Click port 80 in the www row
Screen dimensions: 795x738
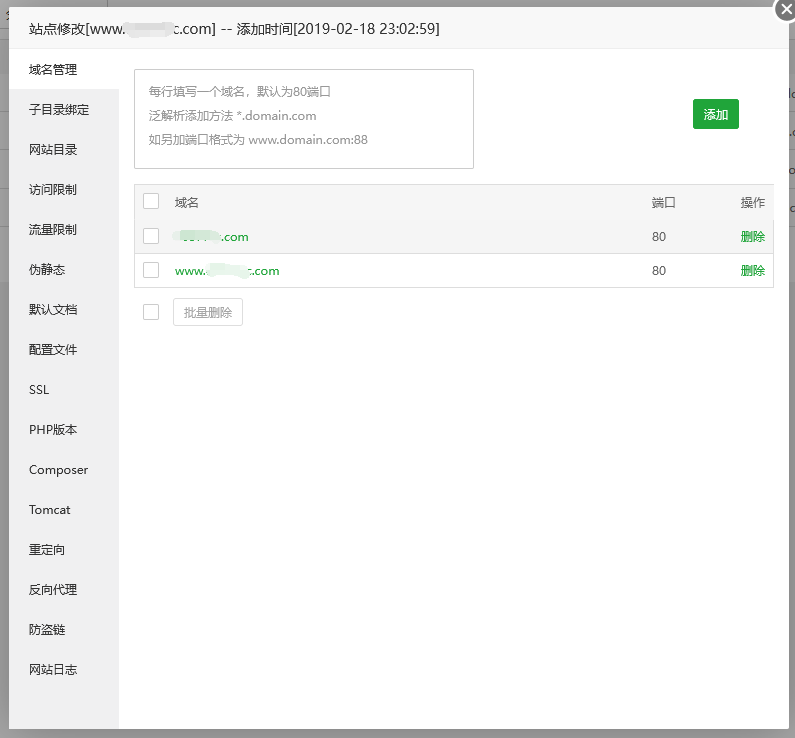(x=659, y=271)
